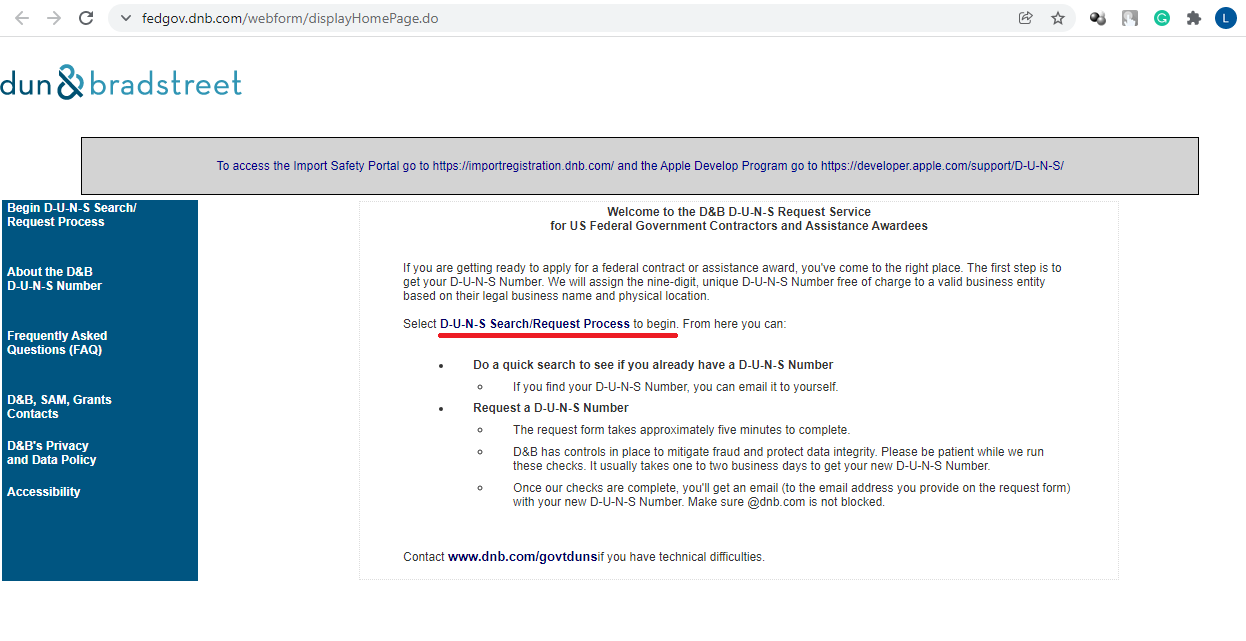Open "D&B's Privacy and Data Policy" sidebar item

tap(52, 453)
